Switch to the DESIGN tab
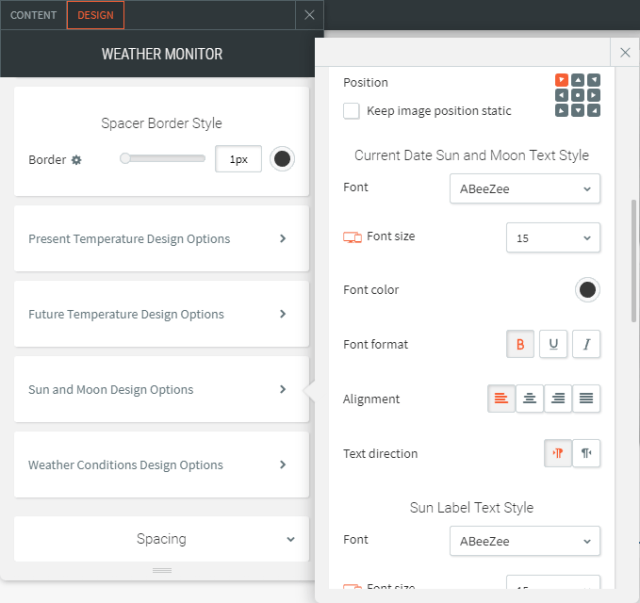This screenshot has width=640, height=603. coord(96,15)
